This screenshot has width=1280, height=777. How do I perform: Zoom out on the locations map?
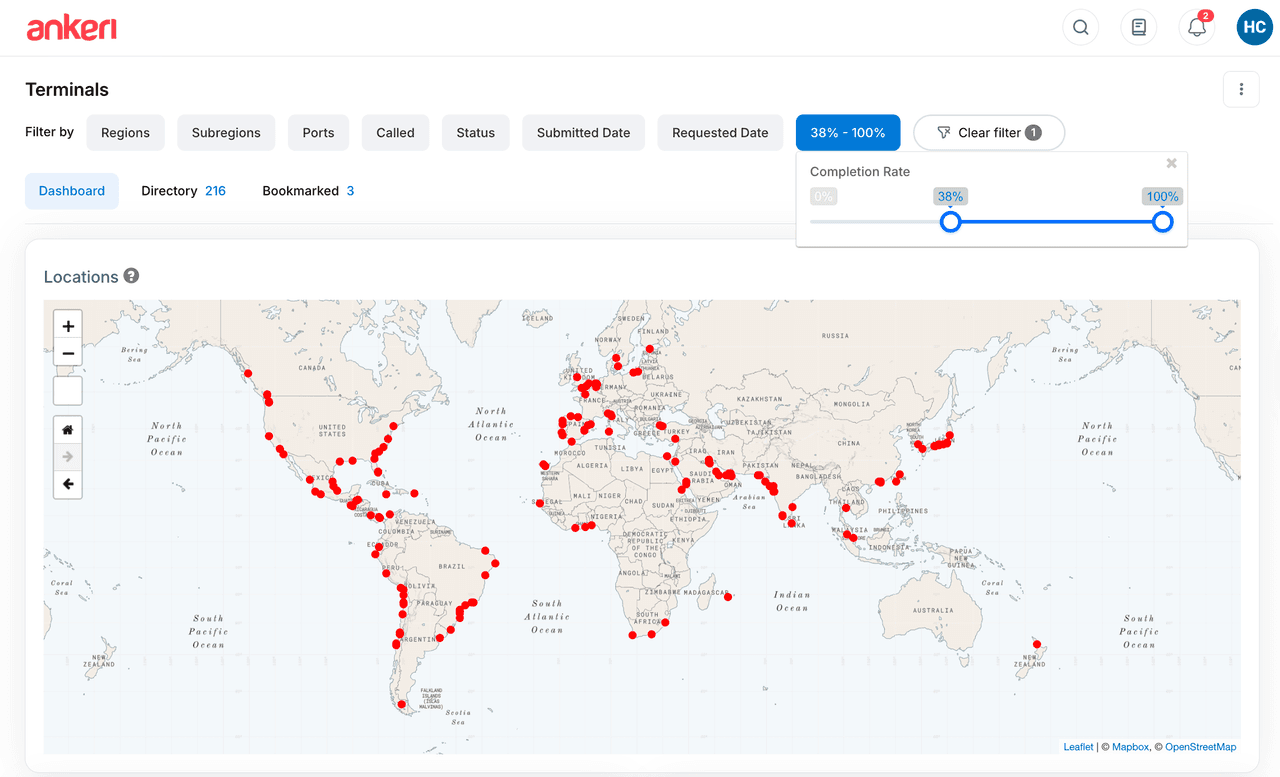(x=68, y=353)
